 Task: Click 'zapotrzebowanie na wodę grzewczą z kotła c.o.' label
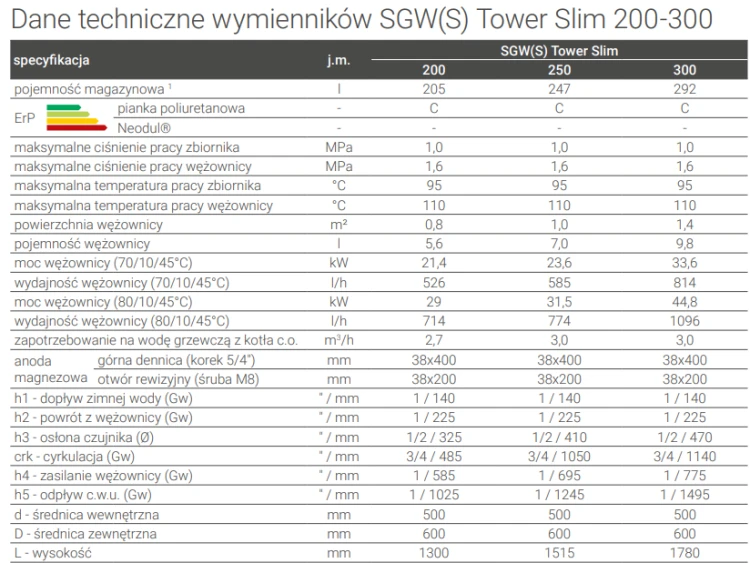(156, 341)
